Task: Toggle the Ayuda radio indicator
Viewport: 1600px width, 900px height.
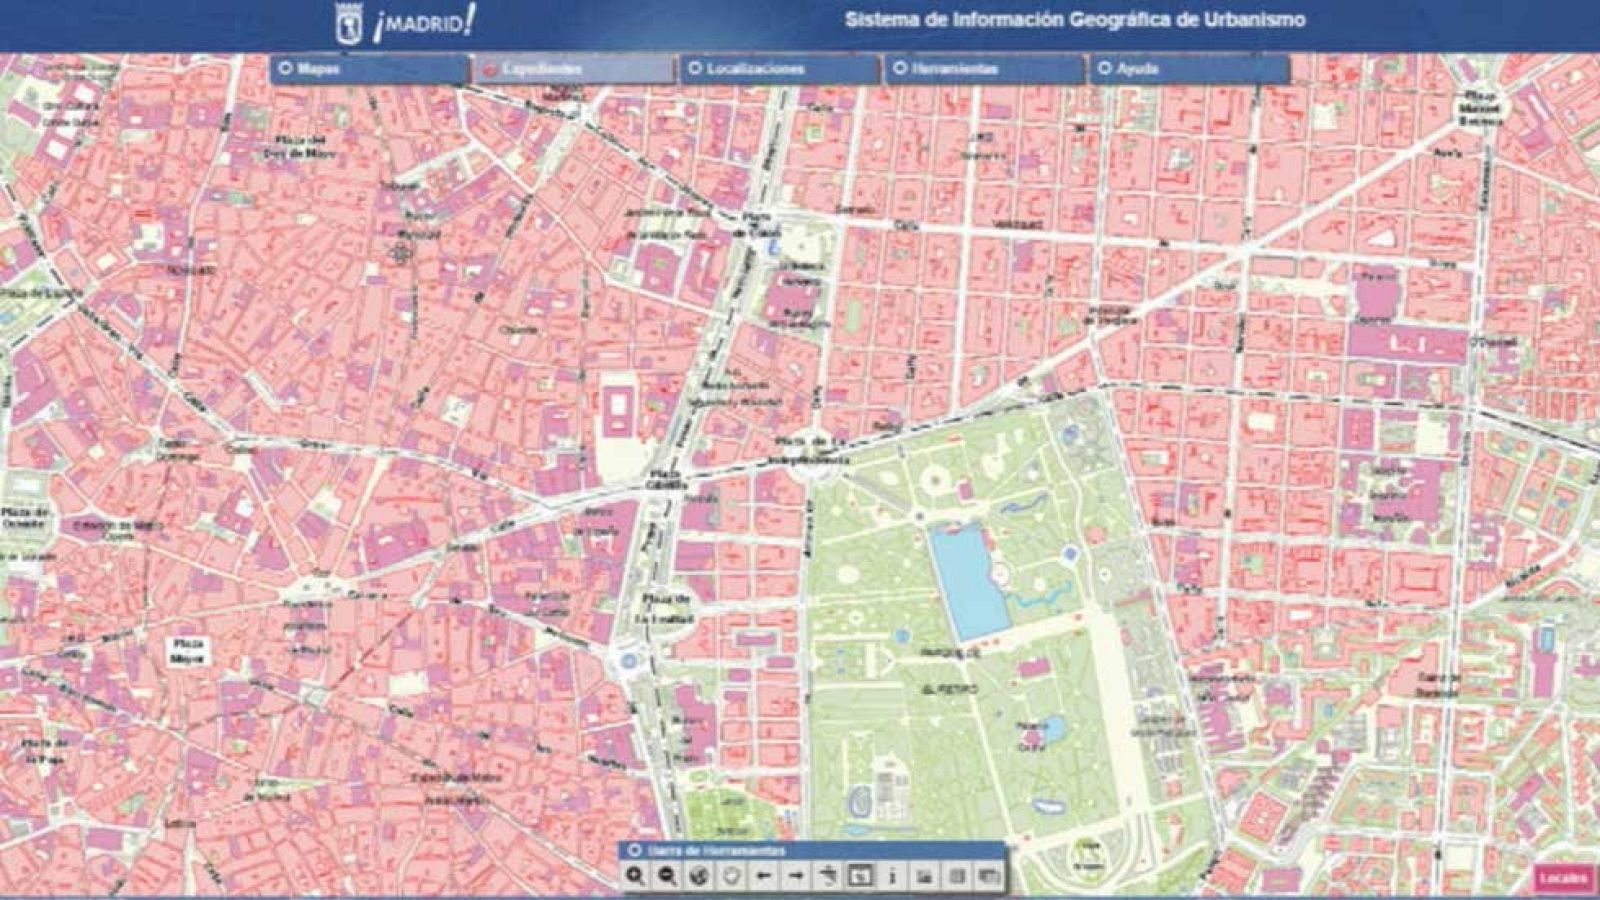Action: [x=1106, y=67]
